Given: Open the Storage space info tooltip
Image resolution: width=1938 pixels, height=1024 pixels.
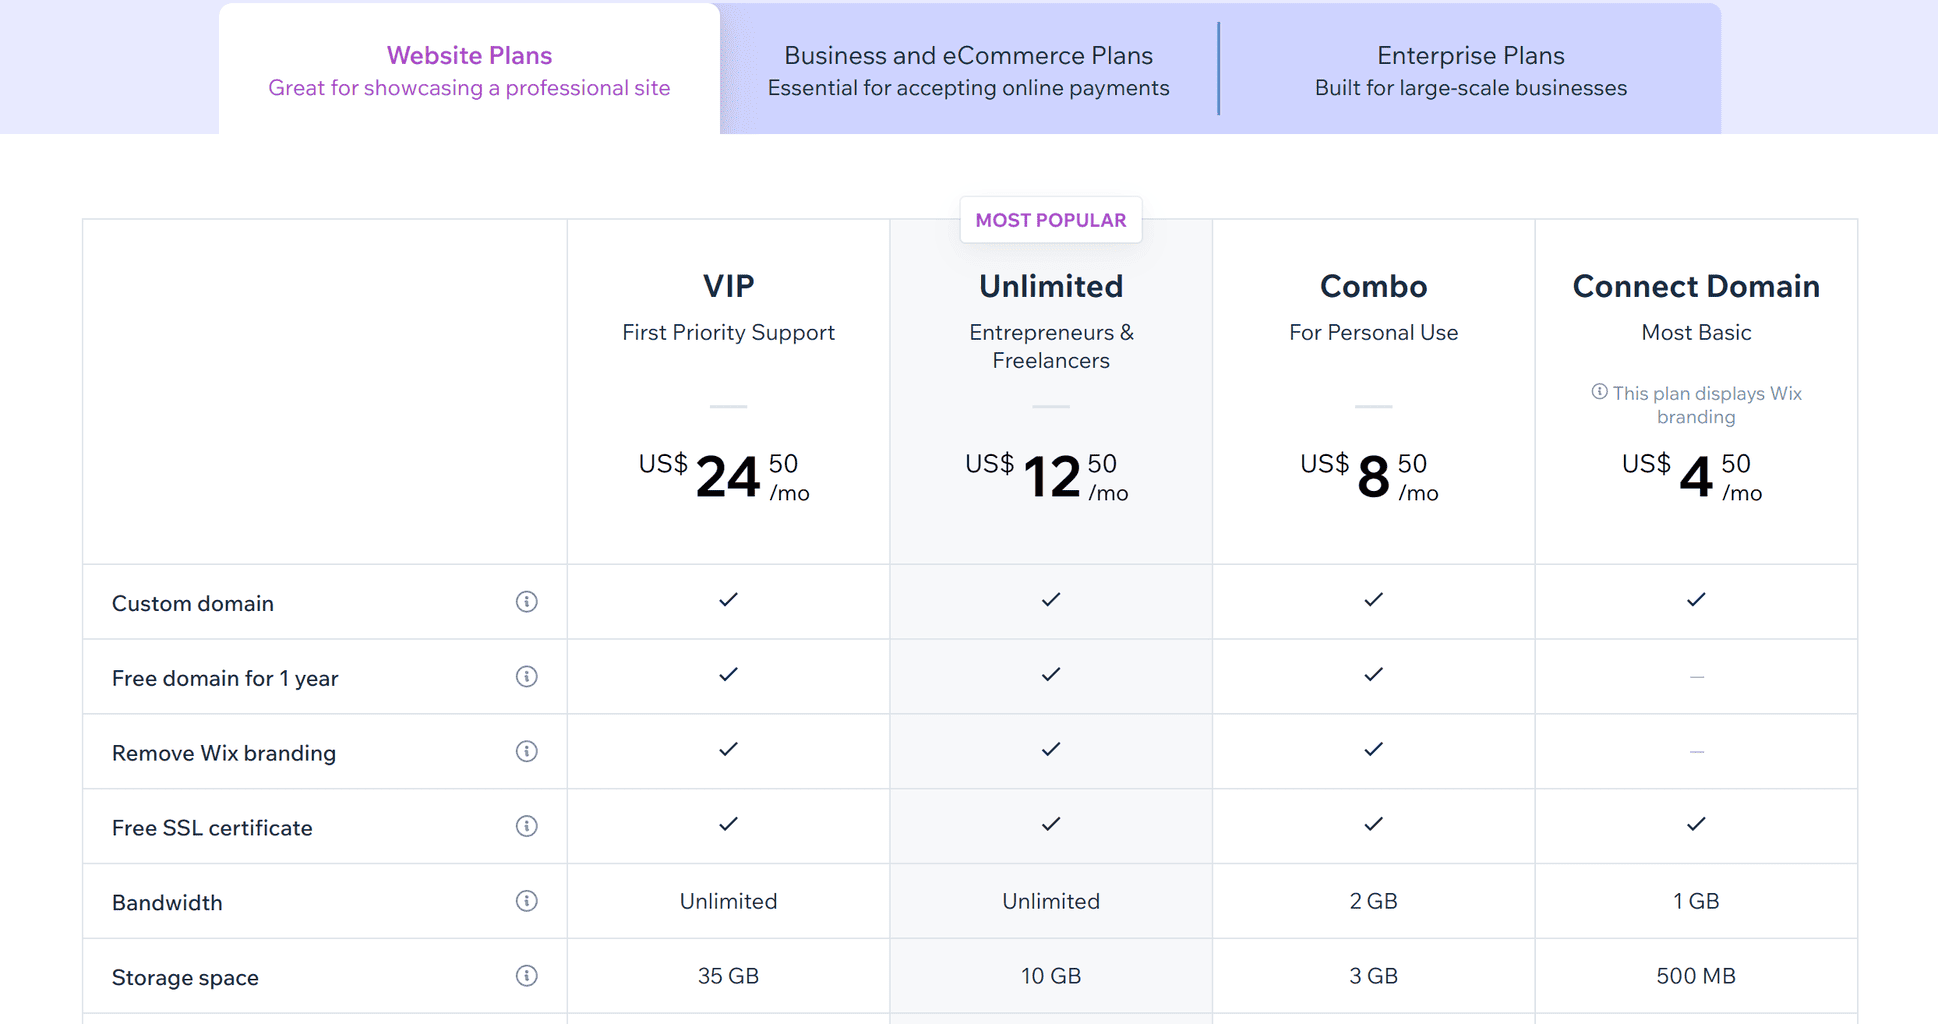Looking at the screenshot, I should click(526, 976).
